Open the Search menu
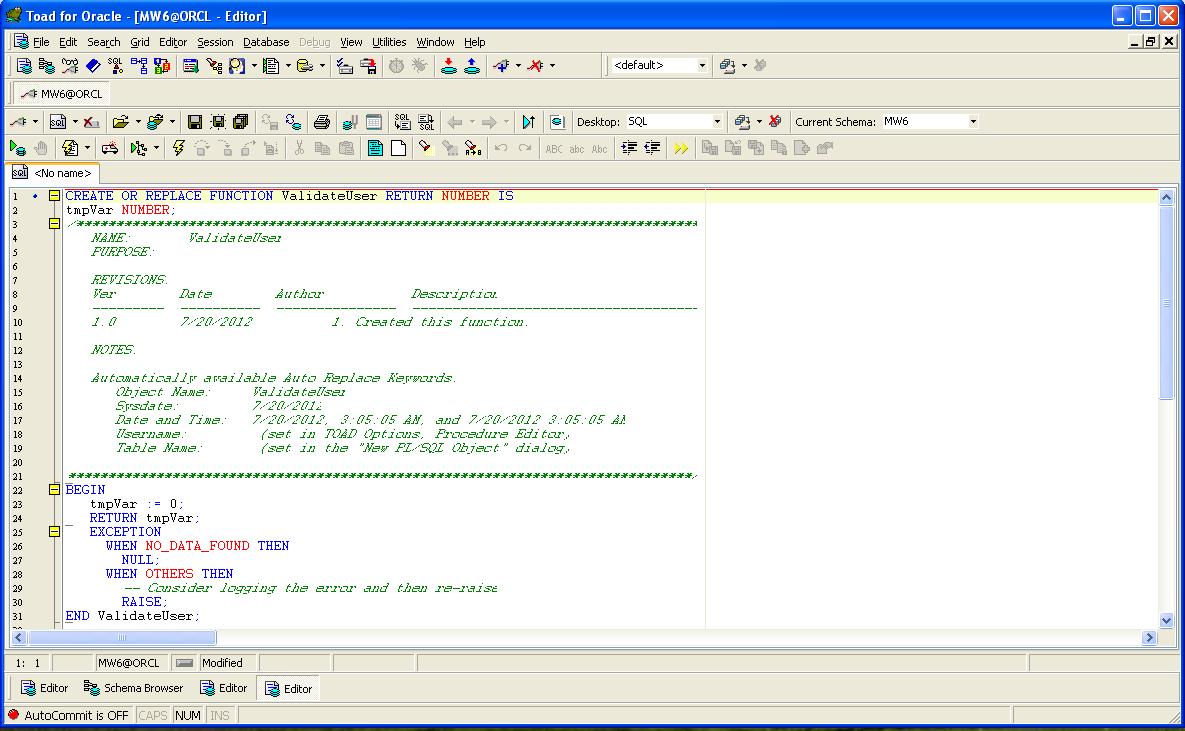The width and height of the screenshot is (1185, 731). tap(104, 42)
